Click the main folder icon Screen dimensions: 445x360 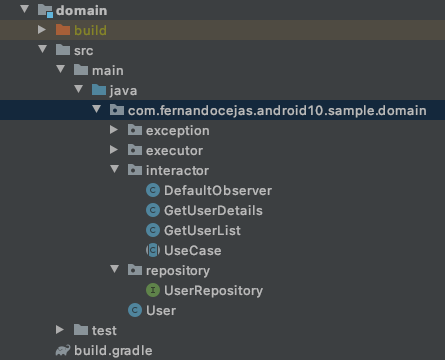coord(81,70)
